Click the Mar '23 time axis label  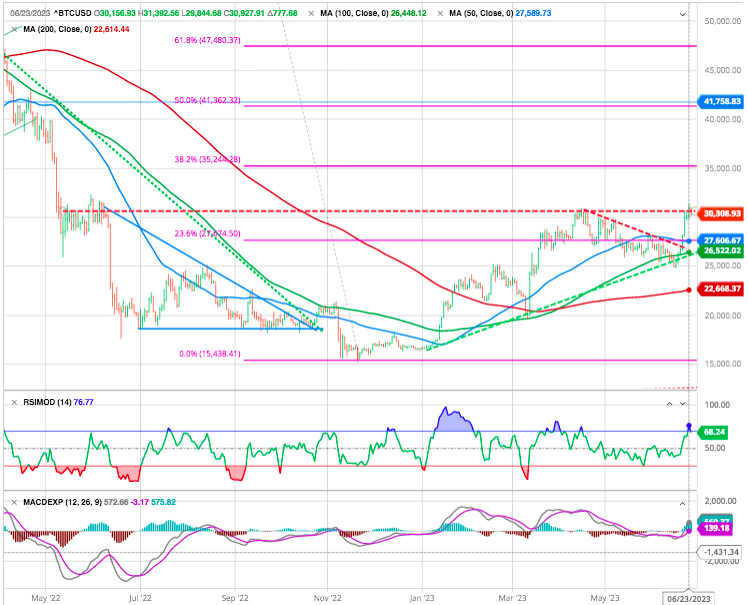[x=512, y=598]
